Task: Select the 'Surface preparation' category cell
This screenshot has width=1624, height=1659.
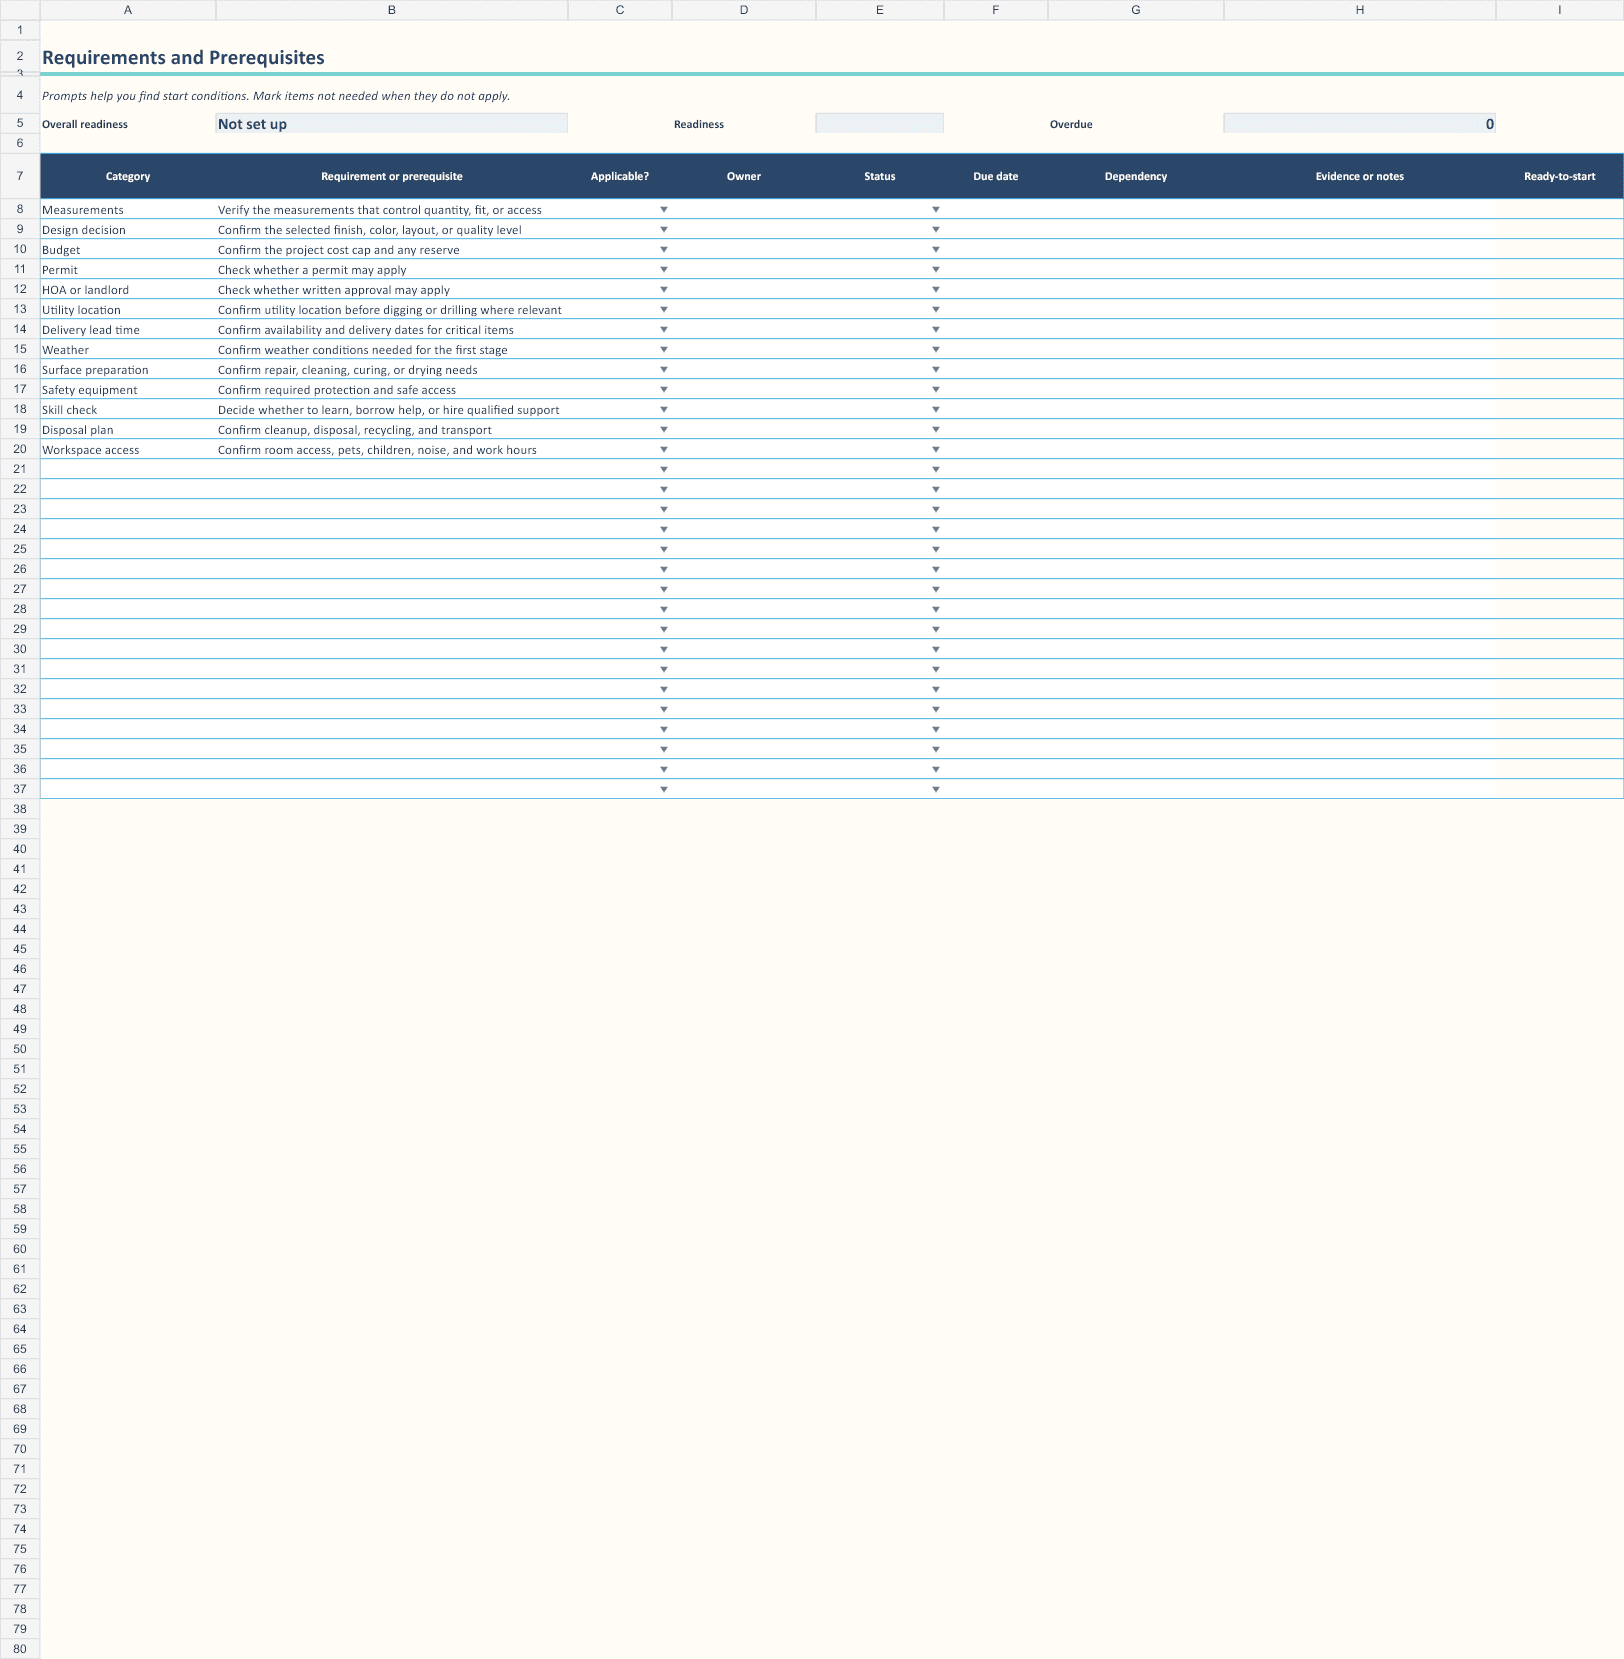Action: (128, 370)
